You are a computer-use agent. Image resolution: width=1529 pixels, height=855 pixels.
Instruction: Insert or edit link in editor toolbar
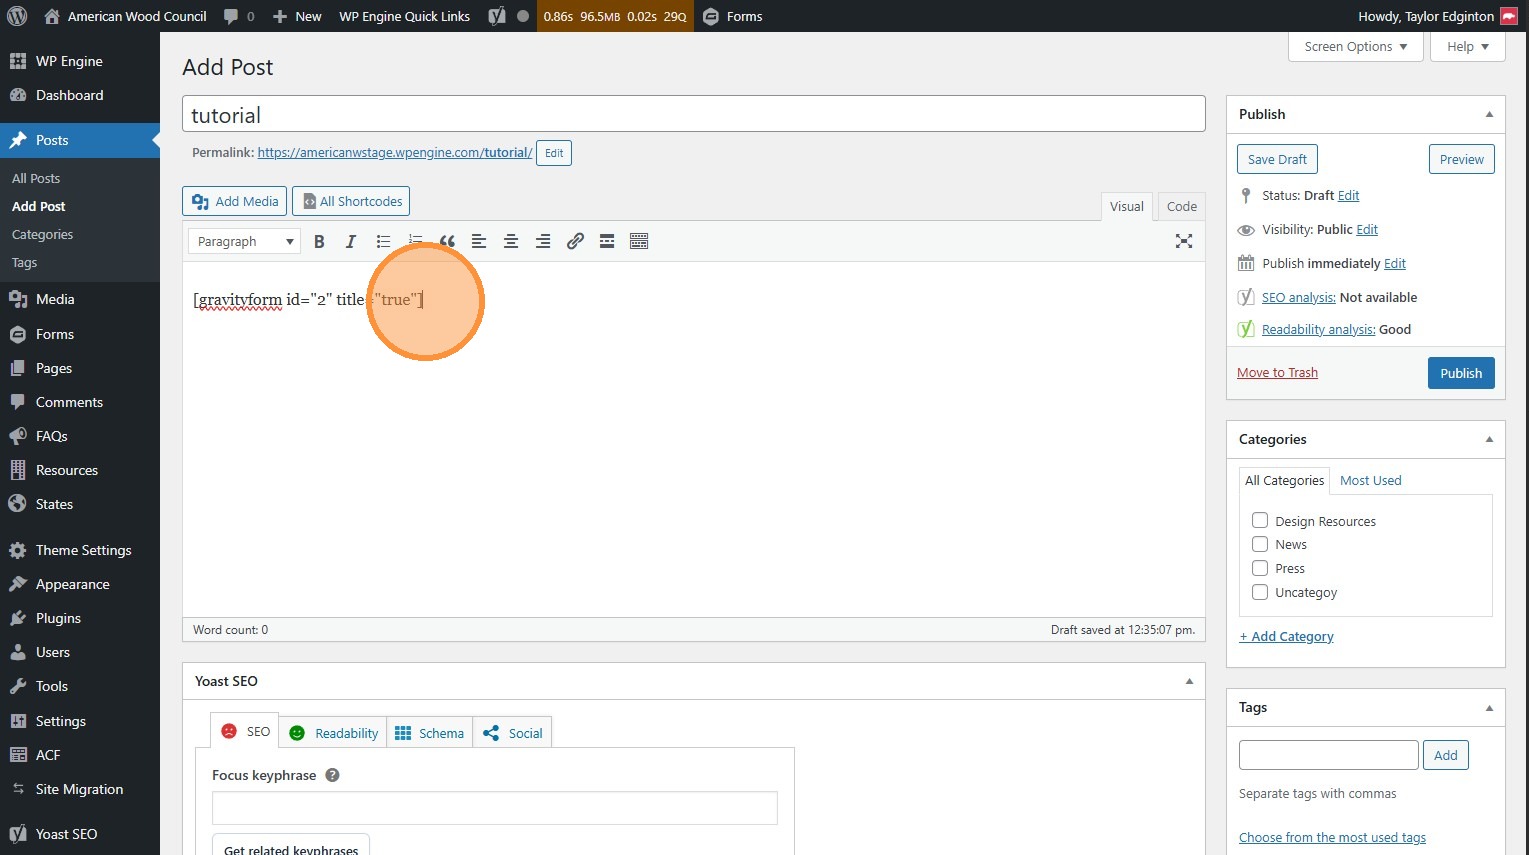575,241
